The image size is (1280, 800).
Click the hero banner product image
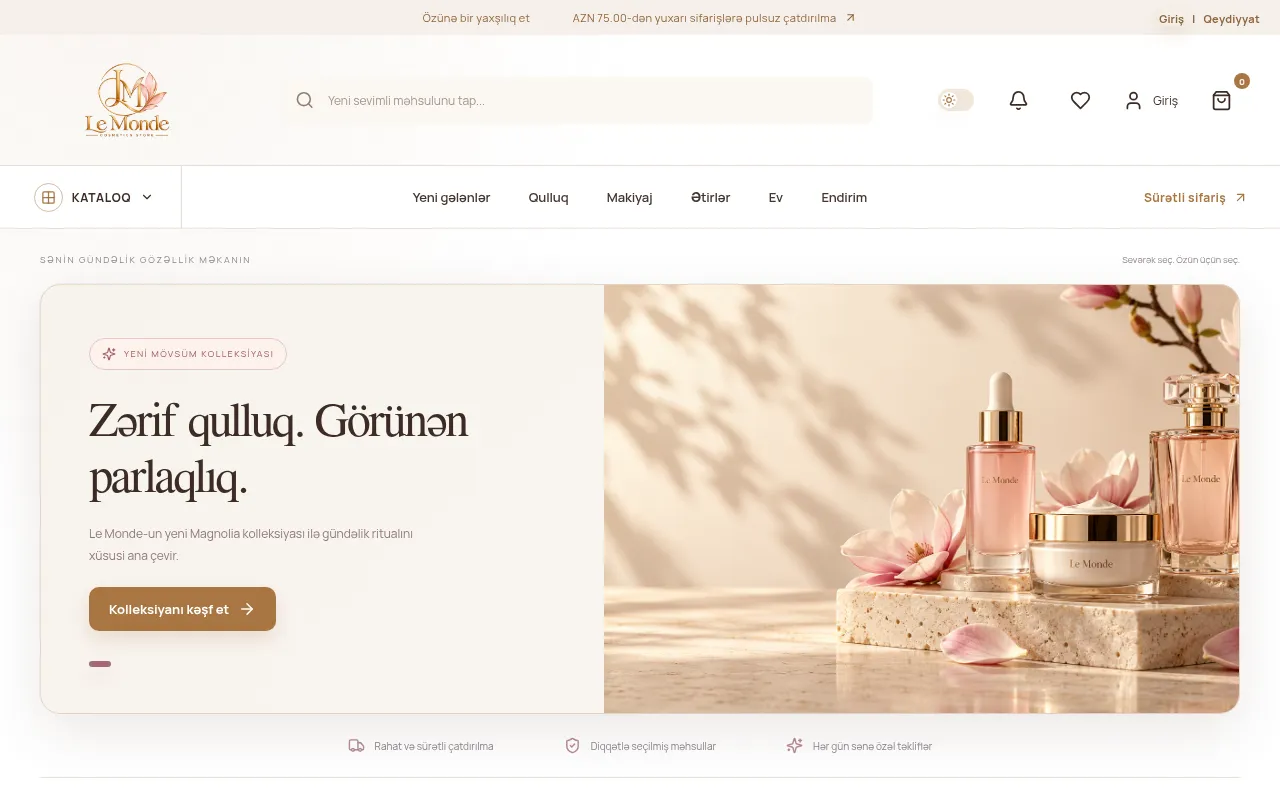[x=921, y=499]
